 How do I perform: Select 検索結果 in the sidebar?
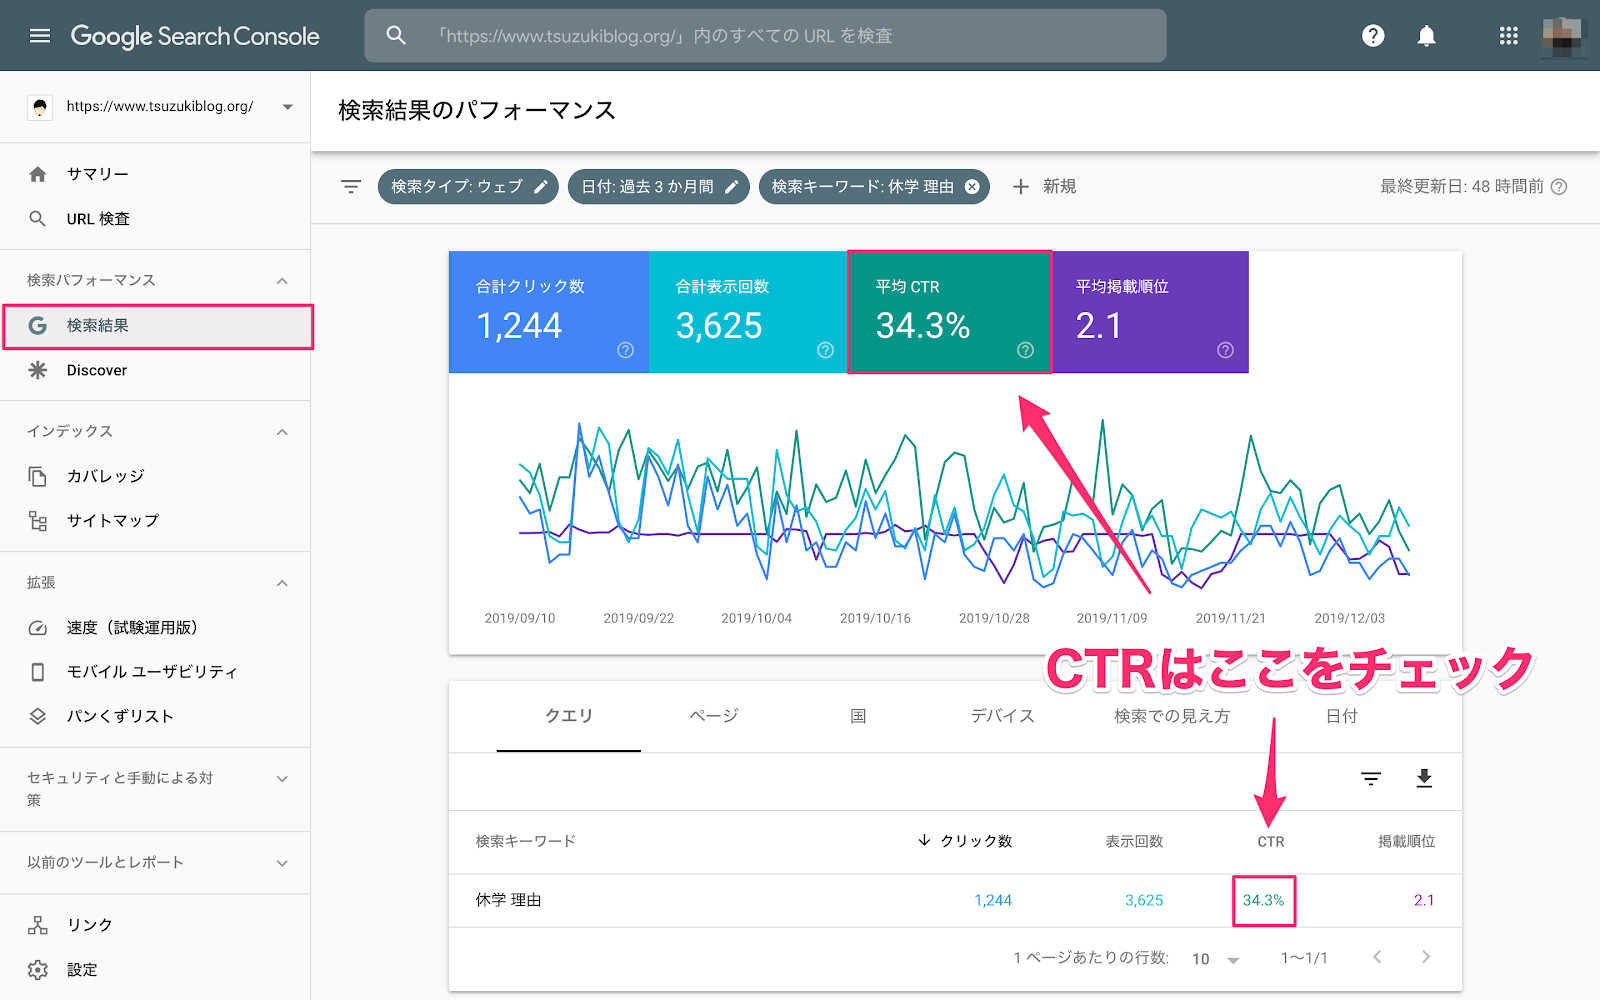click(x=158, y=326)
